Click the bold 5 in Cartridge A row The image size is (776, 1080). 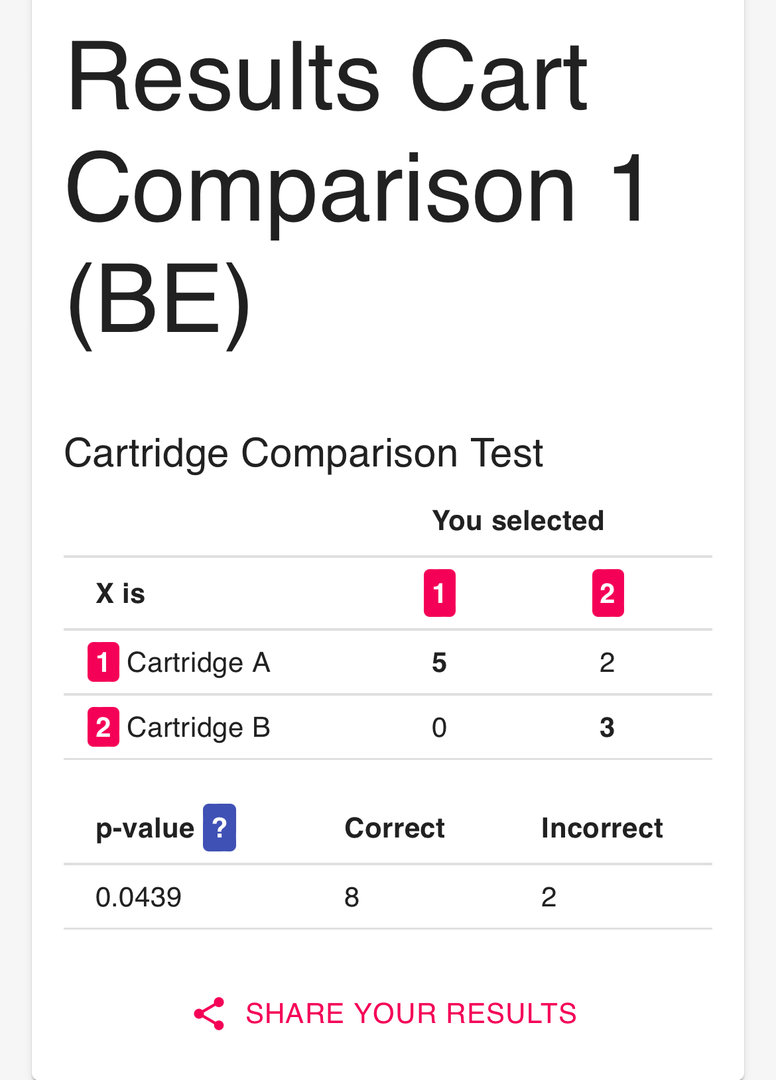click(439, 662)
